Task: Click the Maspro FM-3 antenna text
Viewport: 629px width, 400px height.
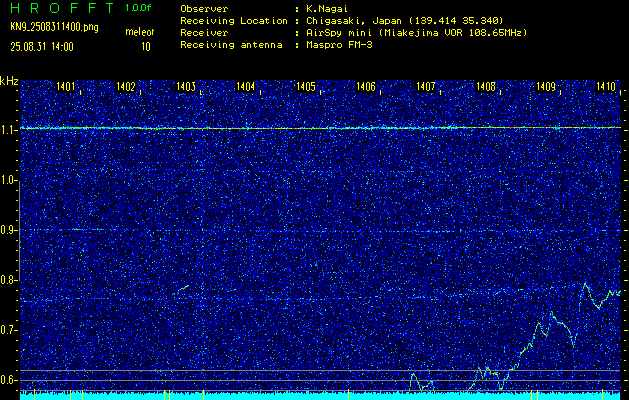Action: (x=339, y=45)
